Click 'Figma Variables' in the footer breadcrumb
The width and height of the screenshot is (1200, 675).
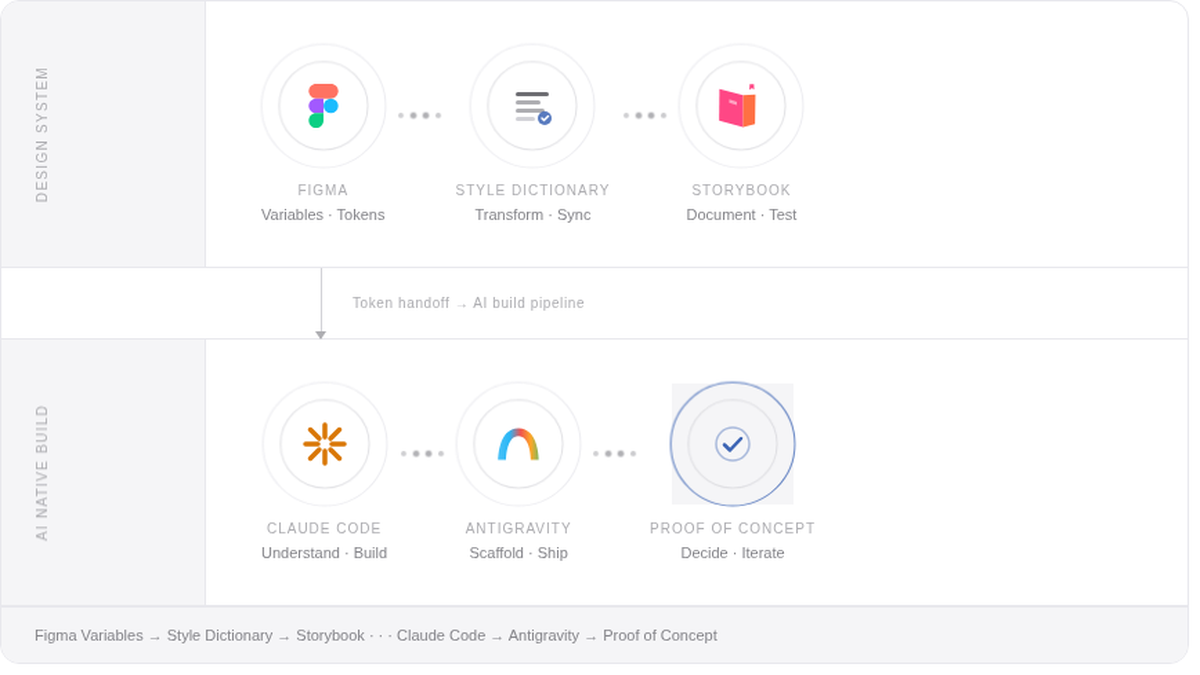(88, 635)
